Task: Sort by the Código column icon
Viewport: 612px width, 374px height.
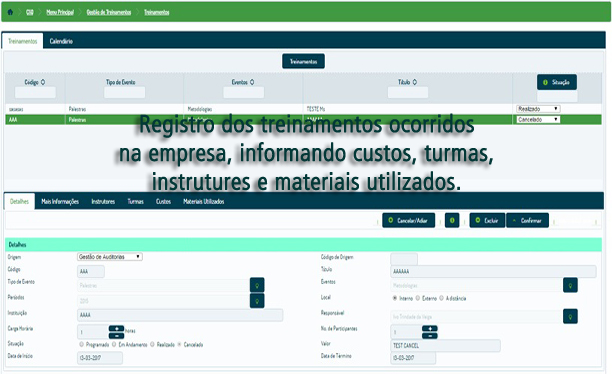Action: (43, 82)
